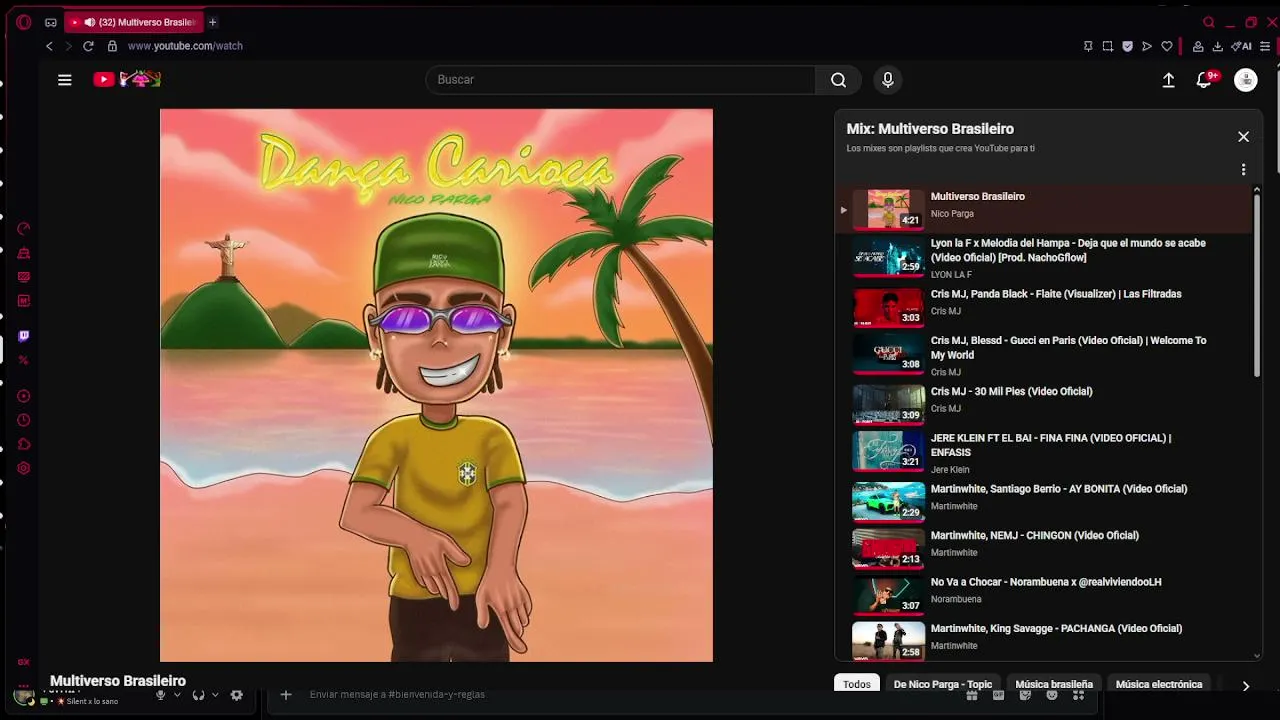The image size is (1280, 720).
Task: Click the Buscar search field
Action: click(620, 80)
